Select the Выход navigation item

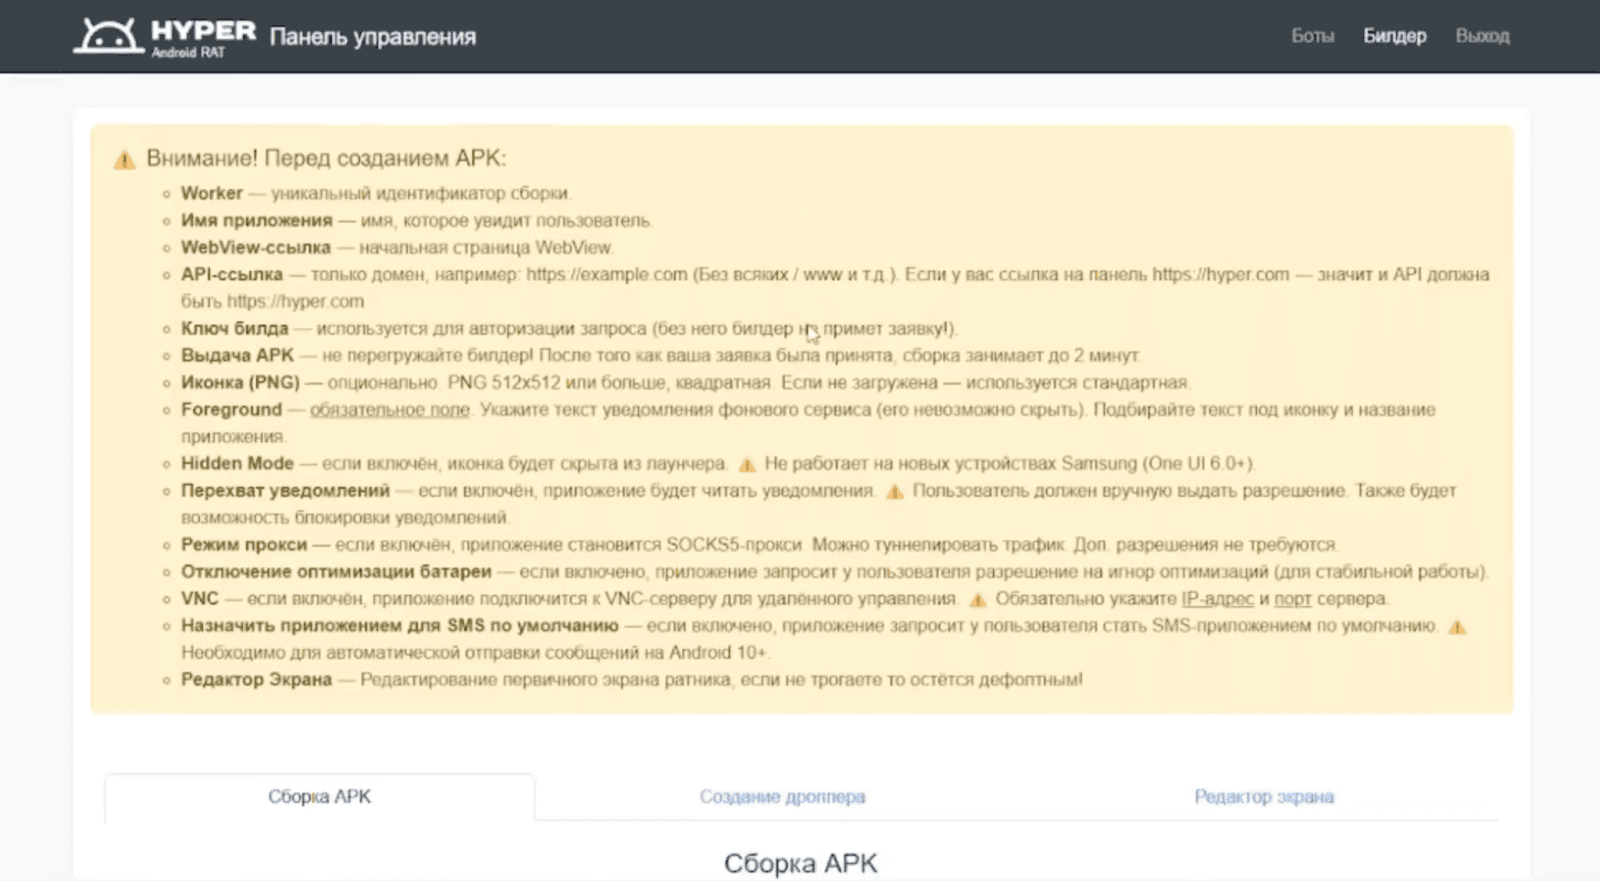pos(1482,36)
